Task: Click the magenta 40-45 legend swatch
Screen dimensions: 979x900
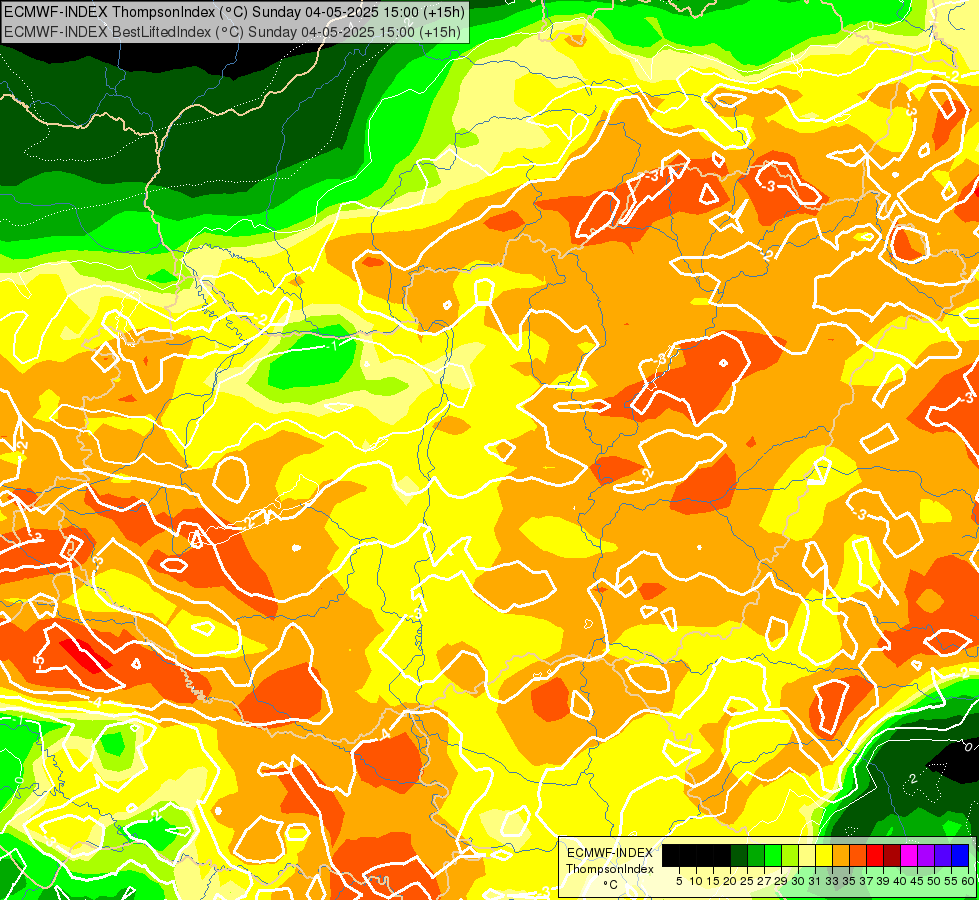Action: (x=909, y=855)
